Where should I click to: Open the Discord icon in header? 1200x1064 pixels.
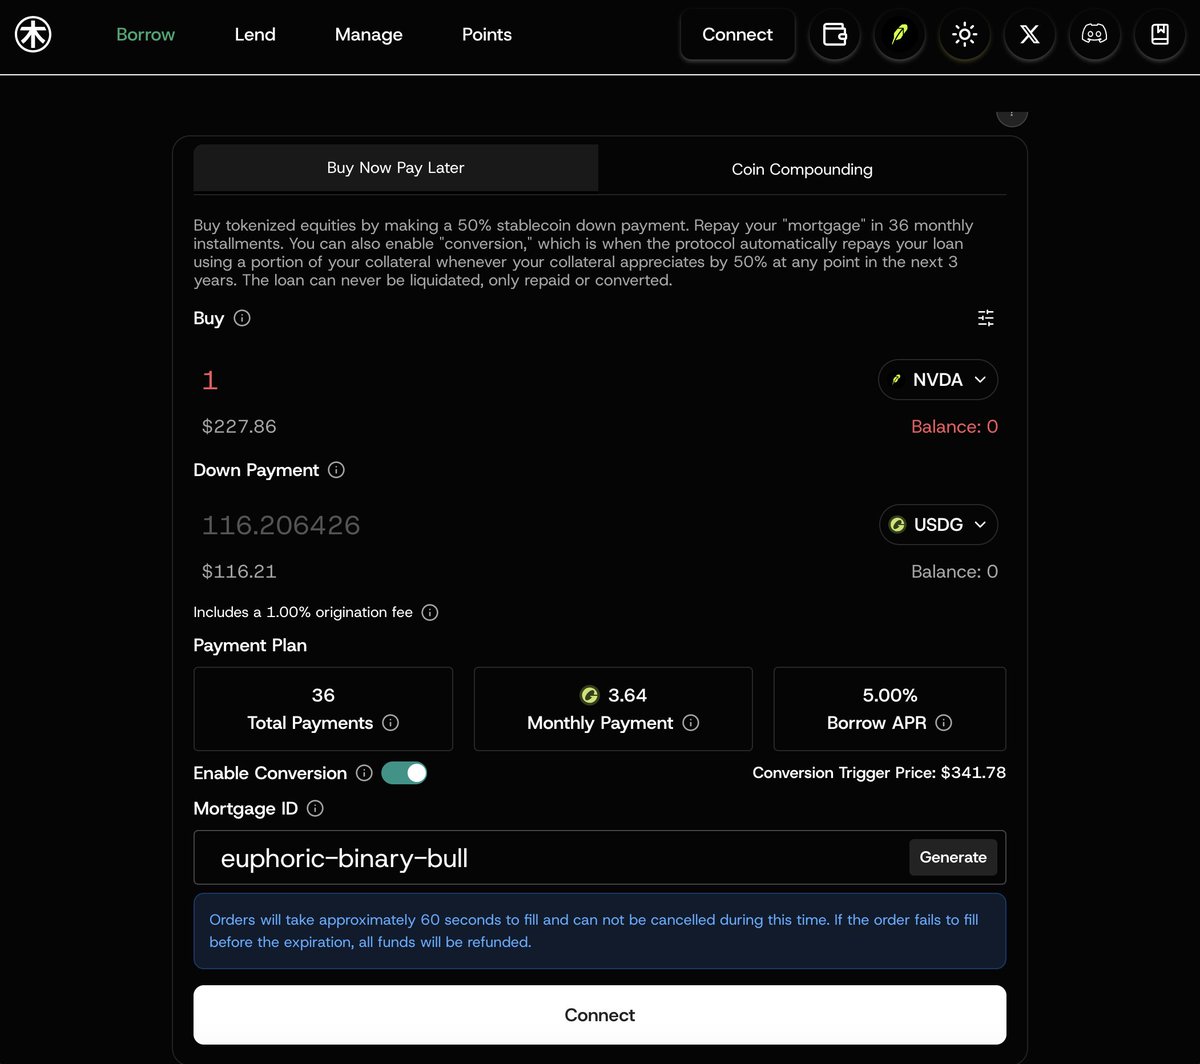[x=1094, y=35]
